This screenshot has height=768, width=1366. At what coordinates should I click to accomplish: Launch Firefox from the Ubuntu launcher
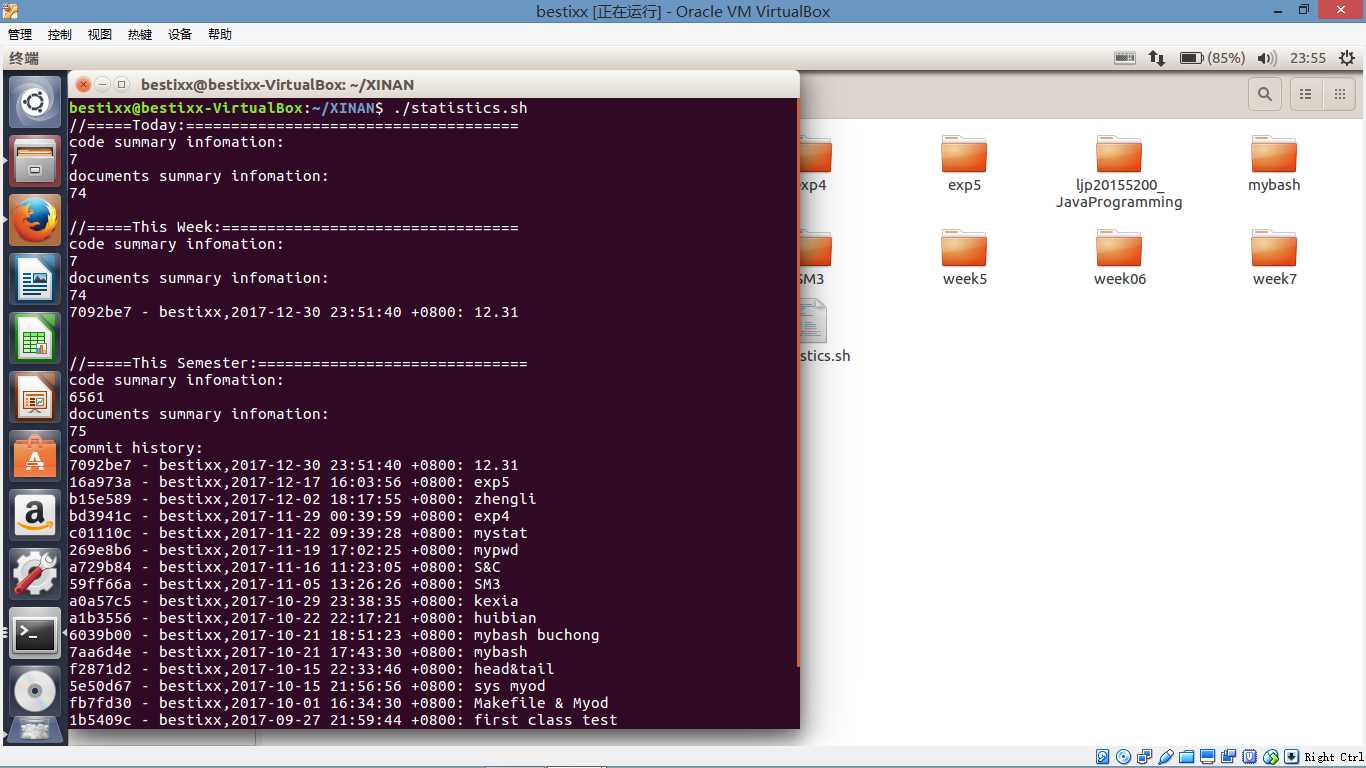(x=35, y=220)
